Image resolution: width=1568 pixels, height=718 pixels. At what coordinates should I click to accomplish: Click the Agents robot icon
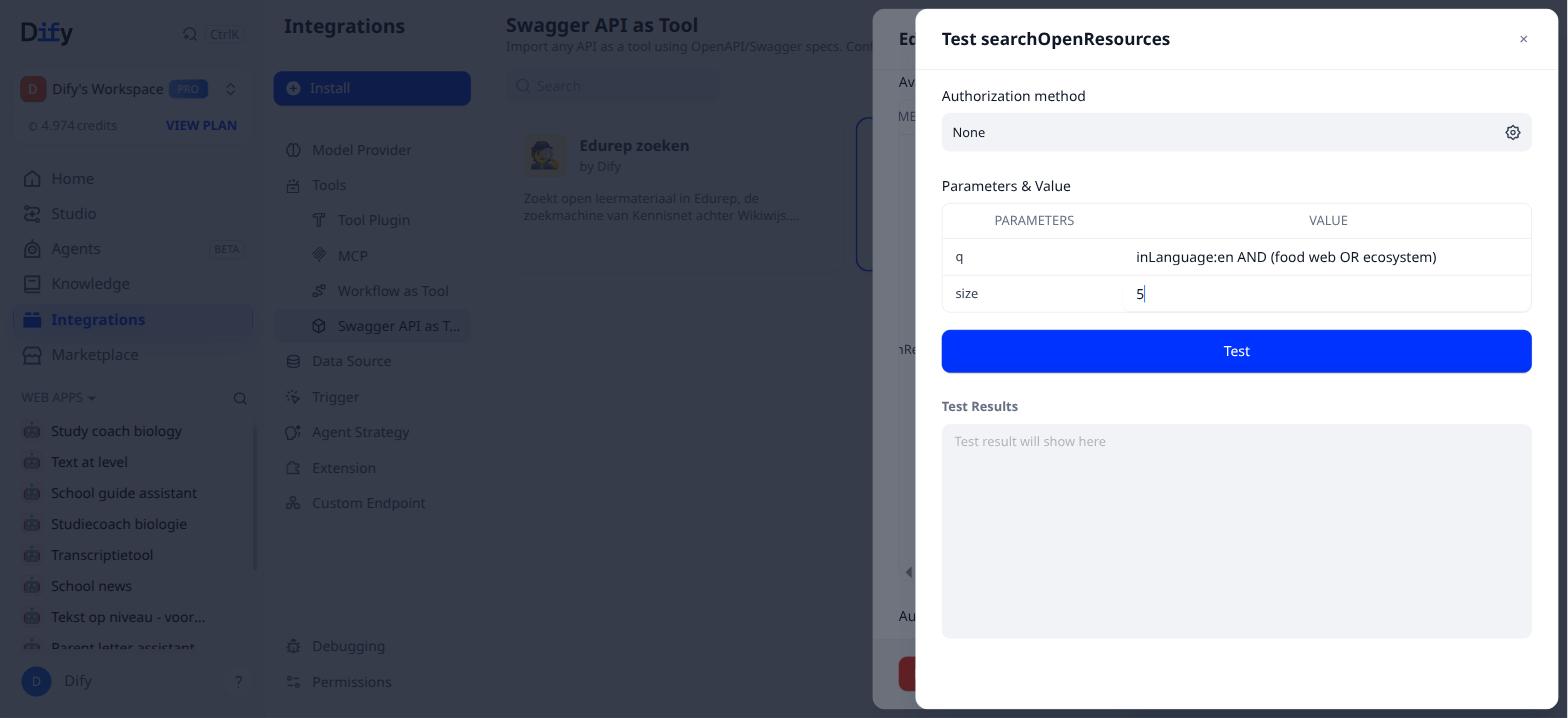point(32,249)
